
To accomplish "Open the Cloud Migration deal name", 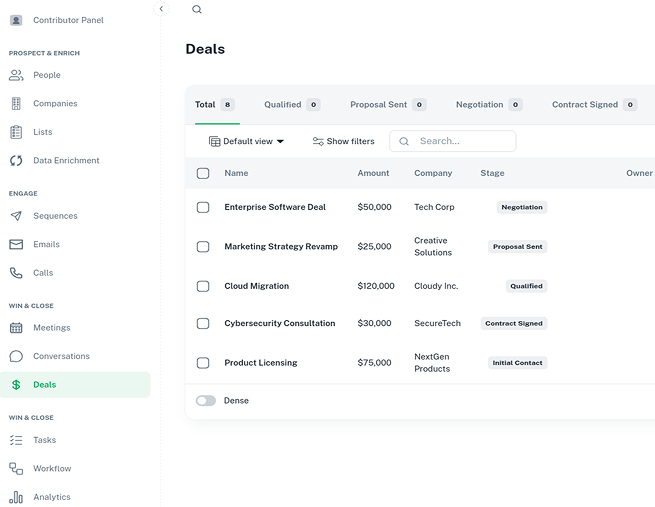I will pyautogui.click(x=256, y=286).
